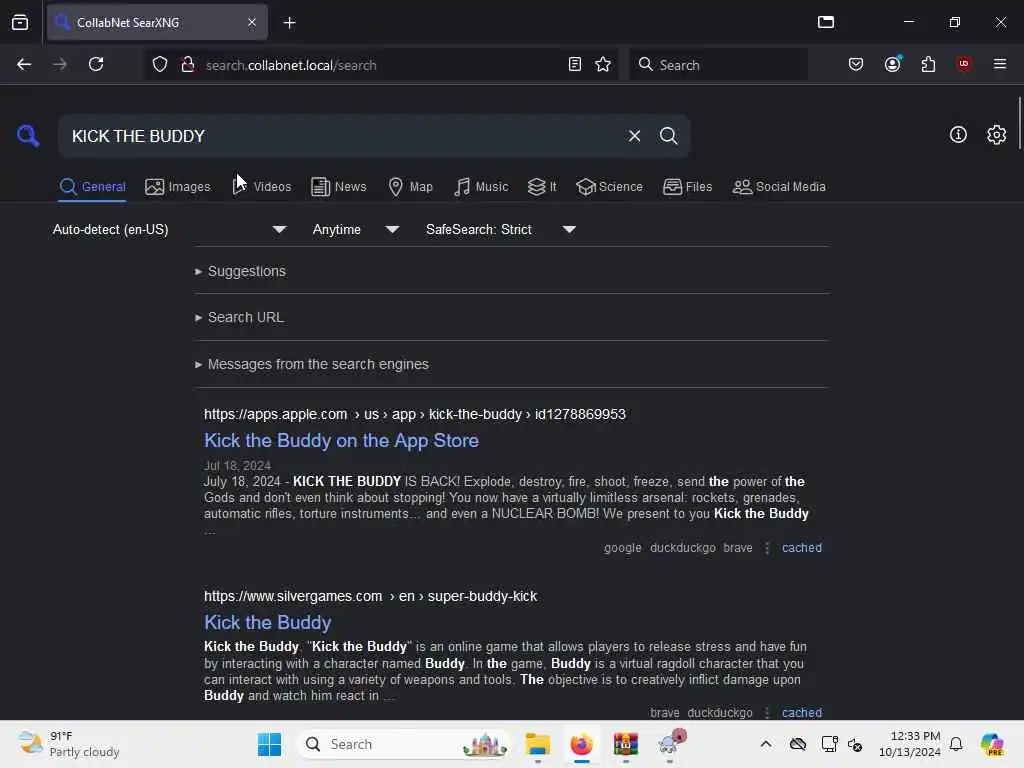This screenshot has height=768, width=1024.
Task: Open SafeSearch: Strict dropdown
Action: click(x=501, y=229)
